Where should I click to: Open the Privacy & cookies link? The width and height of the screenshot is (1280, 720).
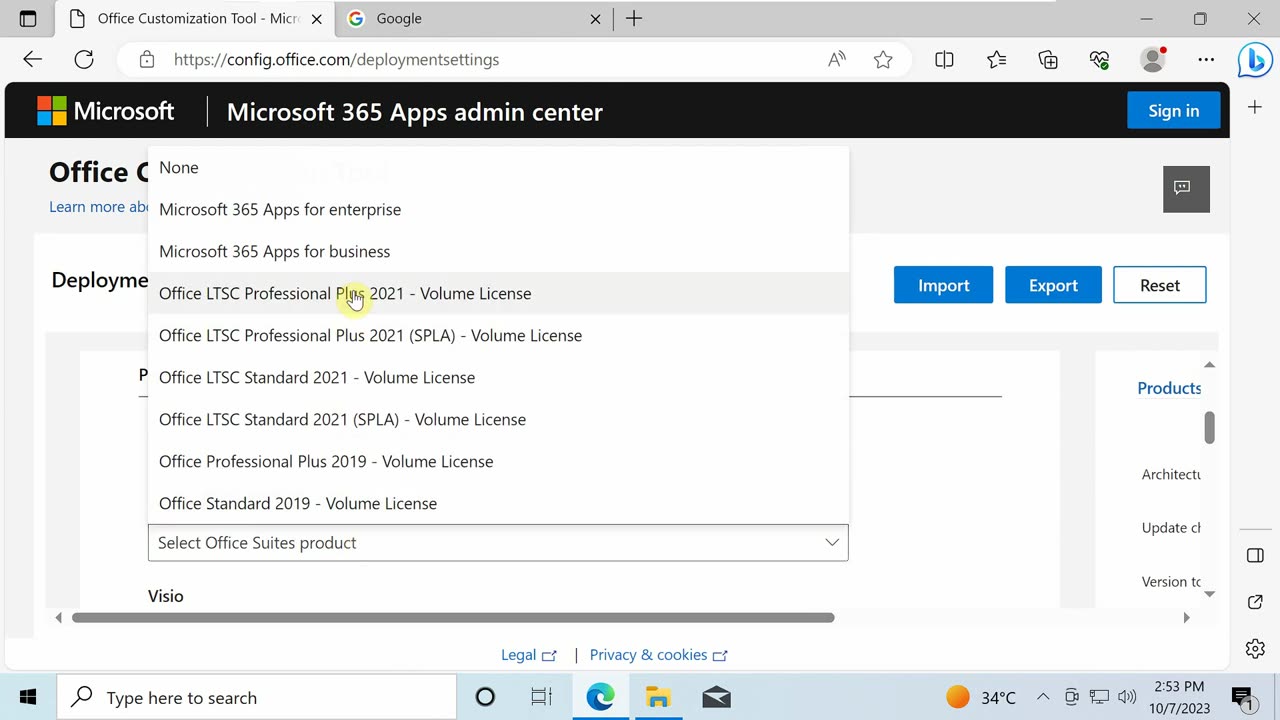658,655
